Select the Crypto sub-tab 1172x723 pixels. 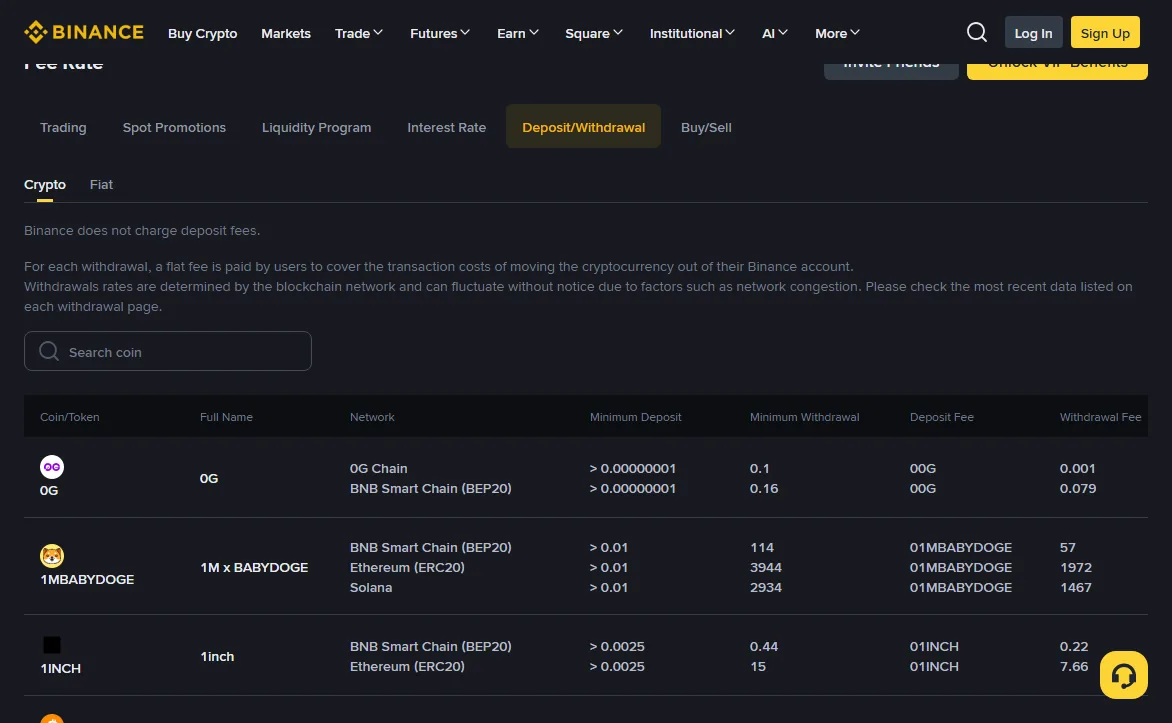coord(45,185)
